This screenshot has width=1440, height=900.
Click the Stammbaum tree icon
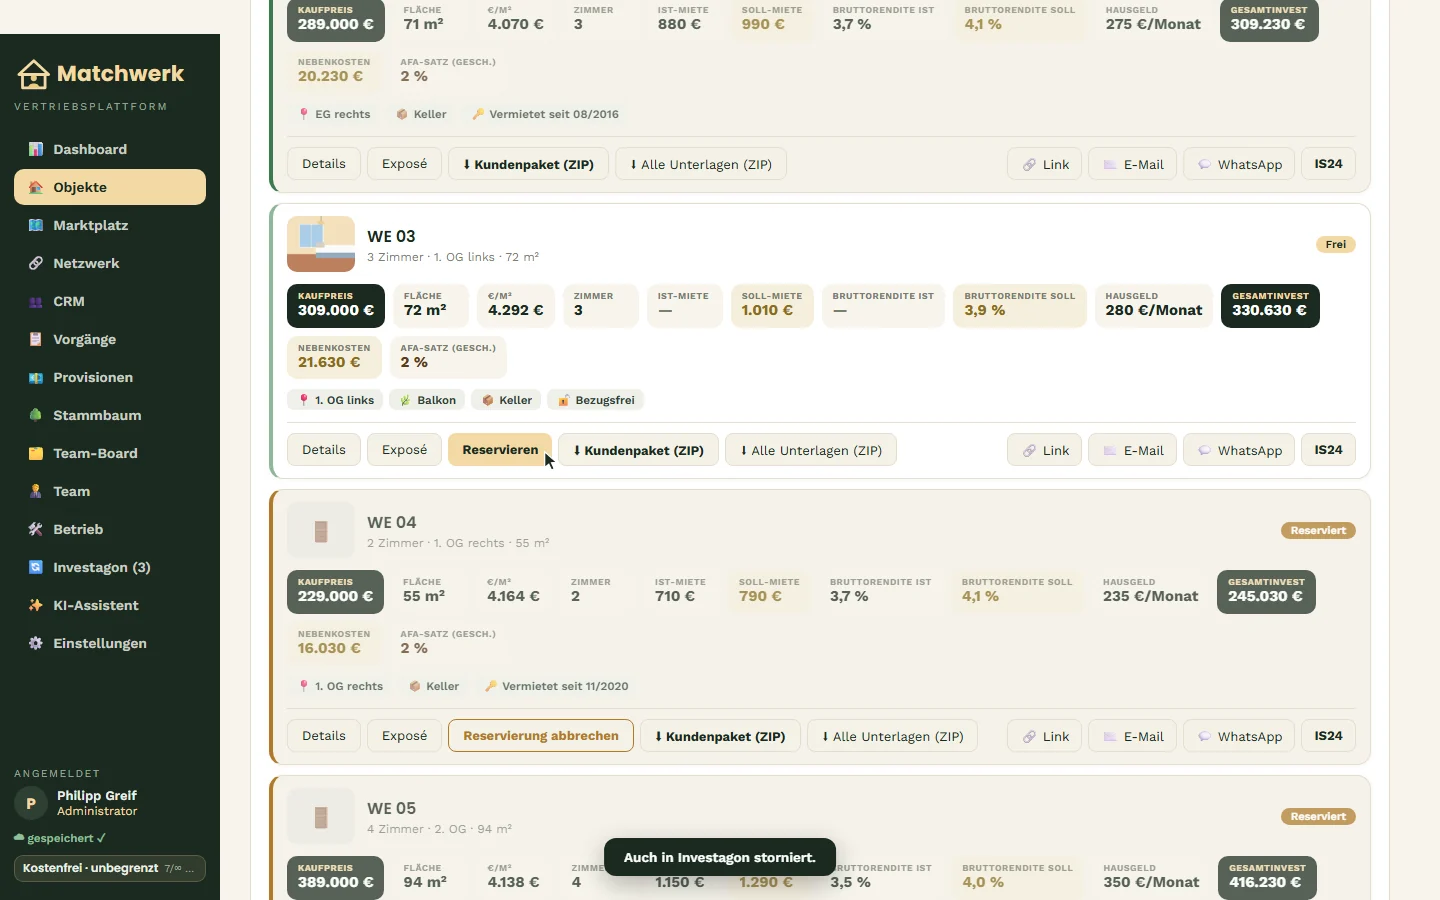click(36, 415)
